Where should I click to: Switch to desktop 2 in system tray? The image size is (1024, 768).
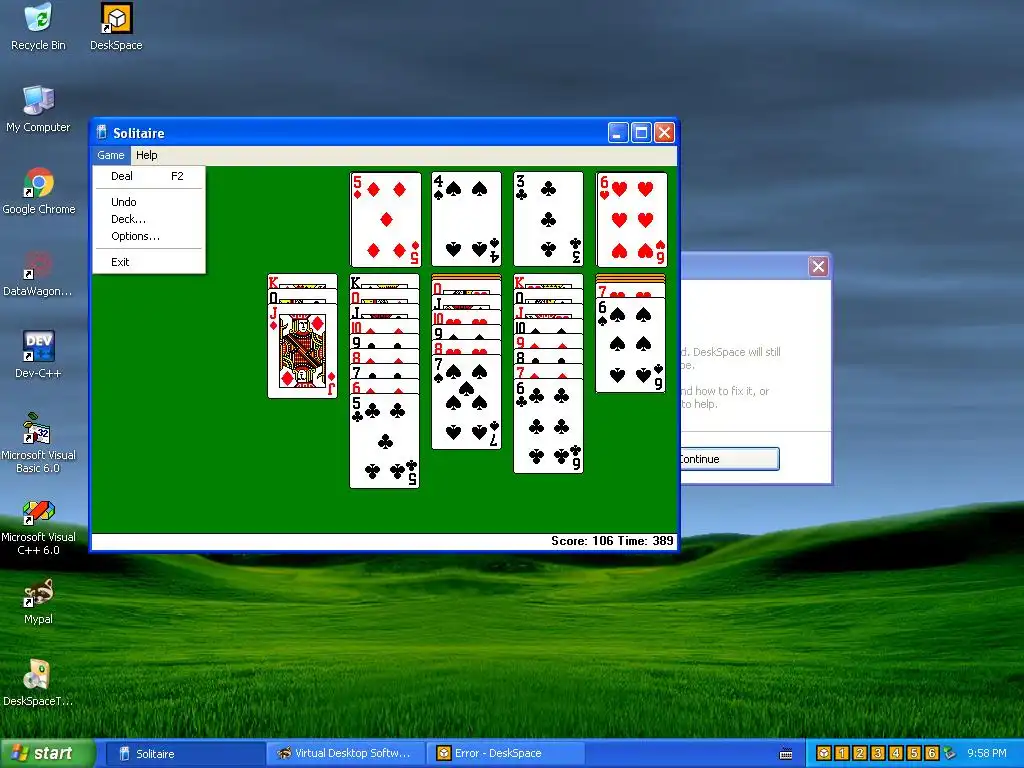tap(859, 753)
